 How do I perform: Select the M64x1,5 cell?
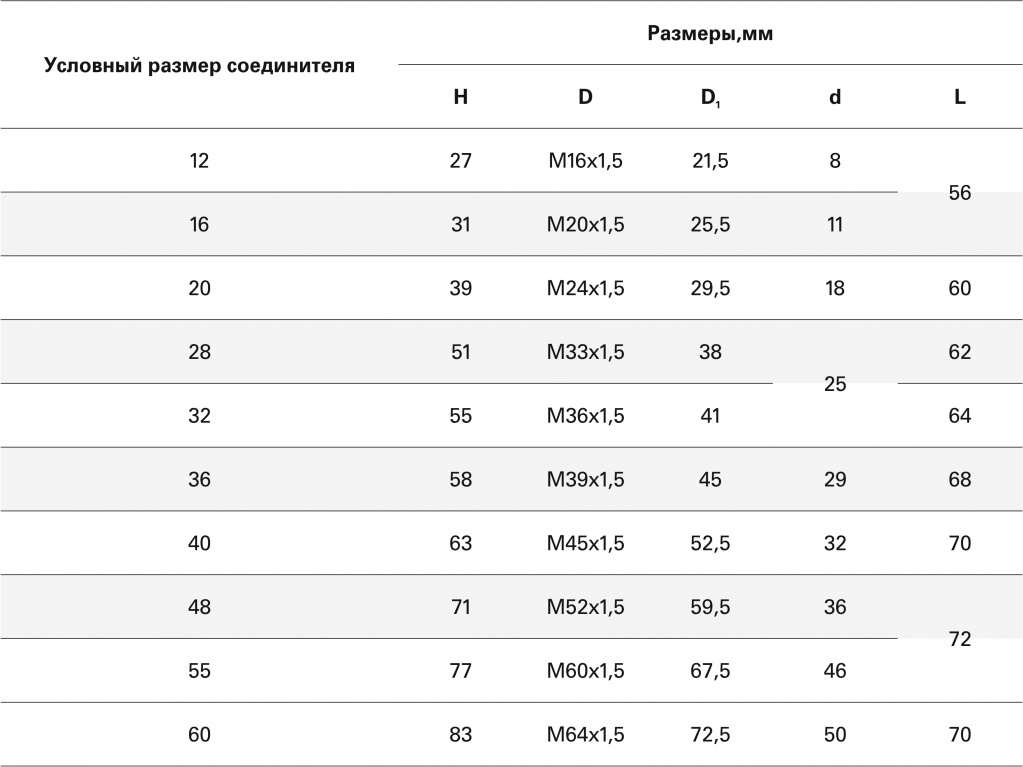point(585,735)
